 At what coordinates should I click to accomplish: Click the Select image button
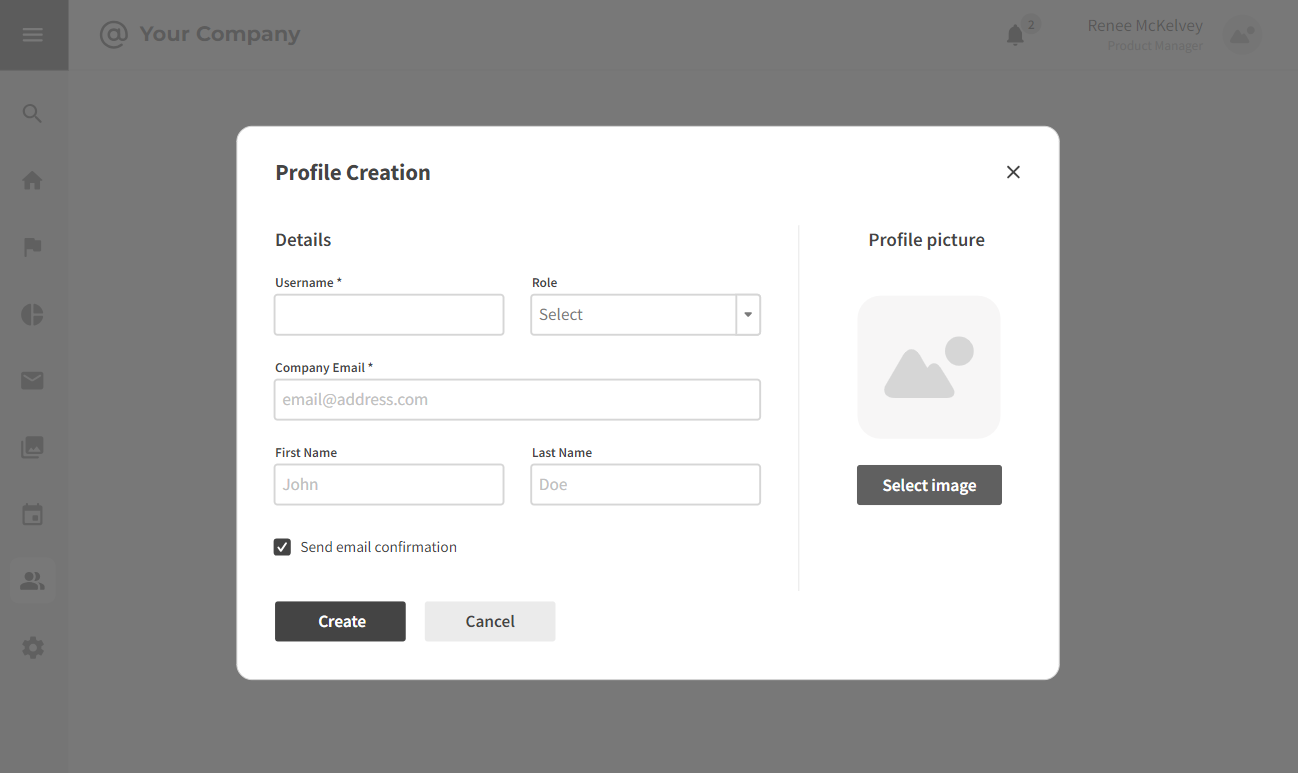tap(928, 484)
